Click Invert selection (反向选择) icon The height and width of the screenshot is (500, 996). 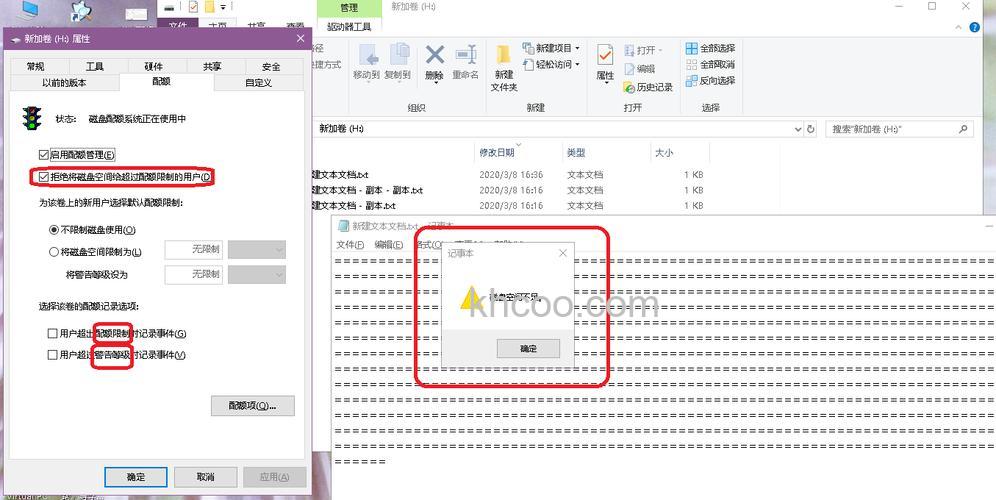point(692,81)
